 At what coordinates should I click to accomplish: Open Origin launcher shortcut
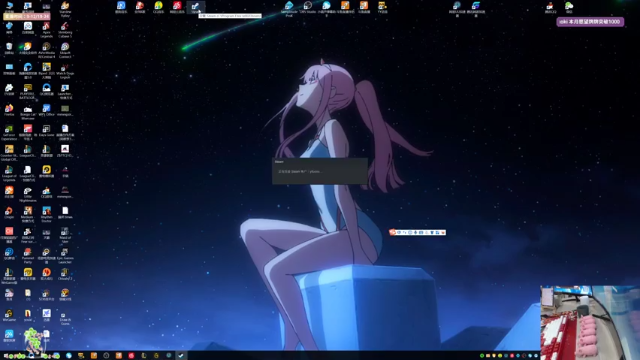(9, 213)
